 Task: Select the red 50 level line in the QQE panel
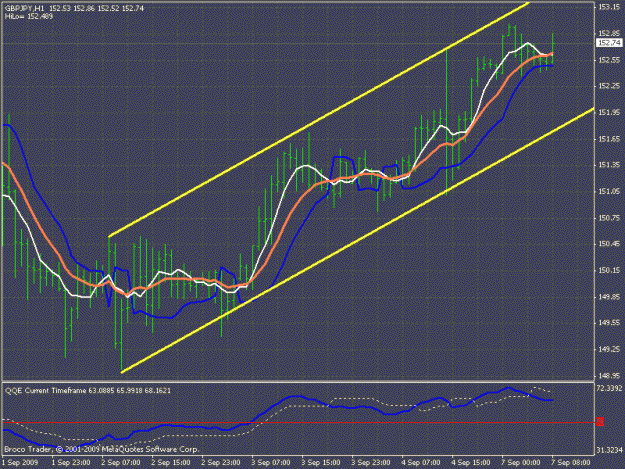299,422
